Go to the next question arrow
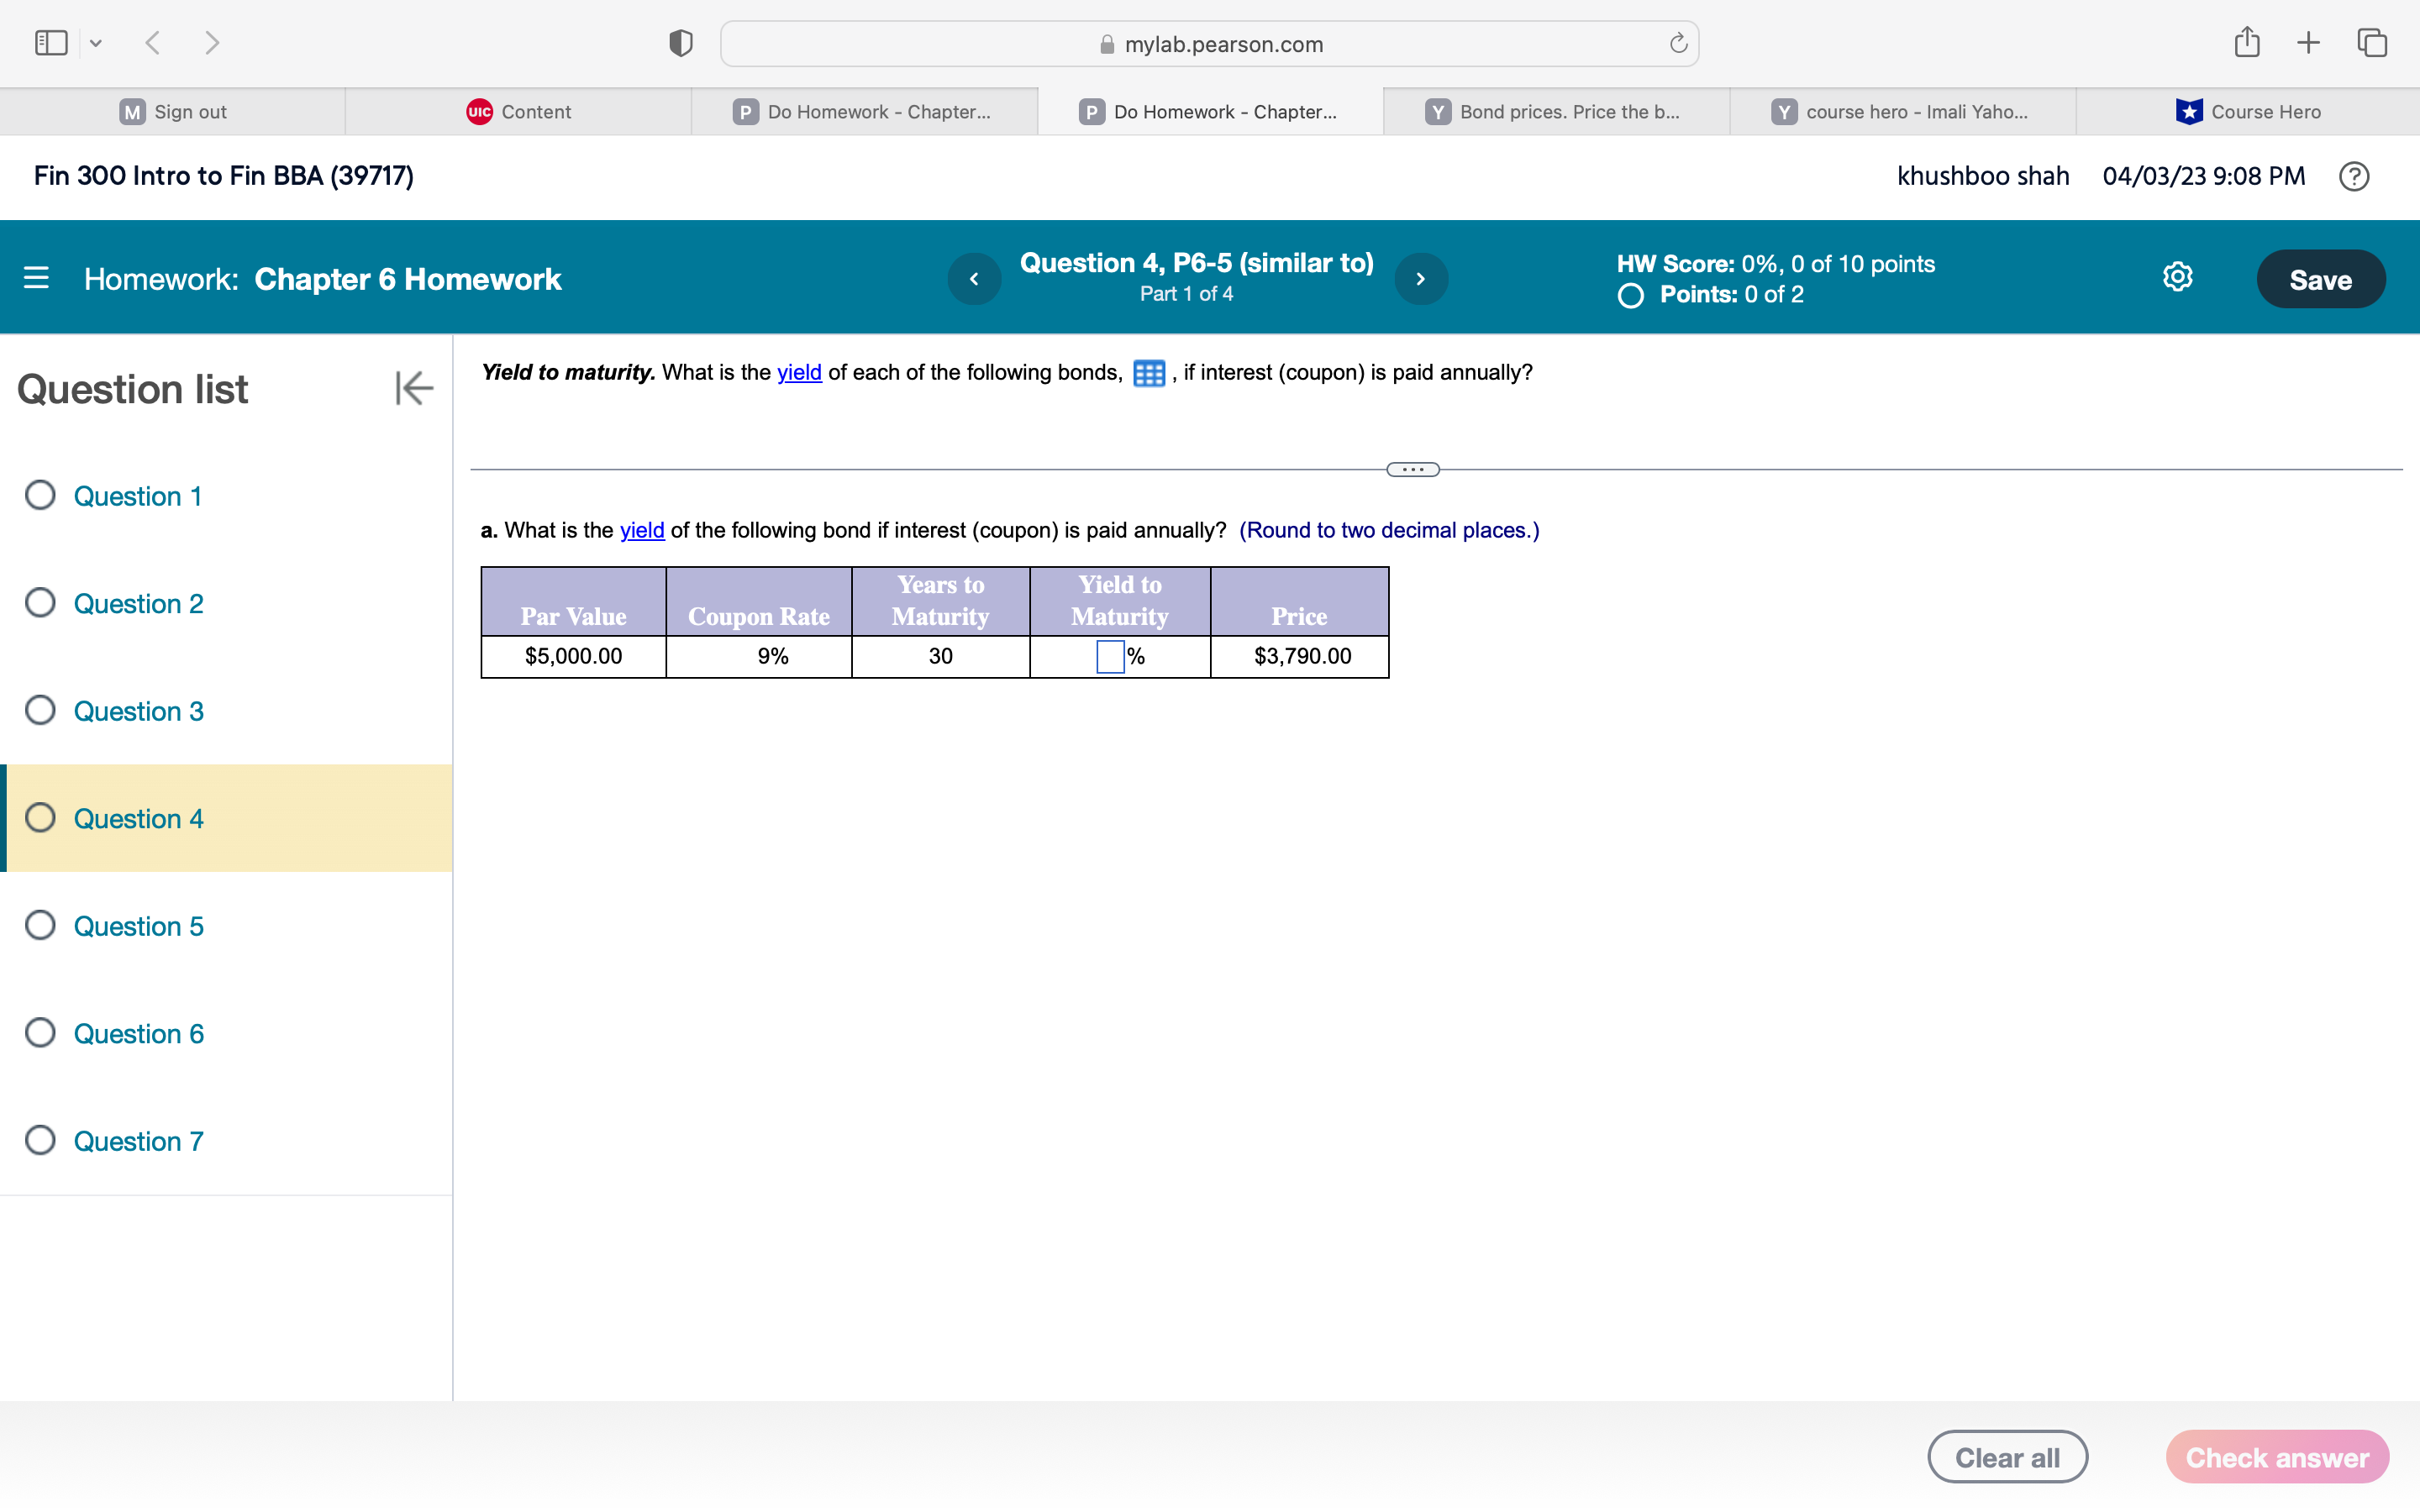This screenshot has height=1512, width=2420. pyautogui.click(x=1420, y=279)
